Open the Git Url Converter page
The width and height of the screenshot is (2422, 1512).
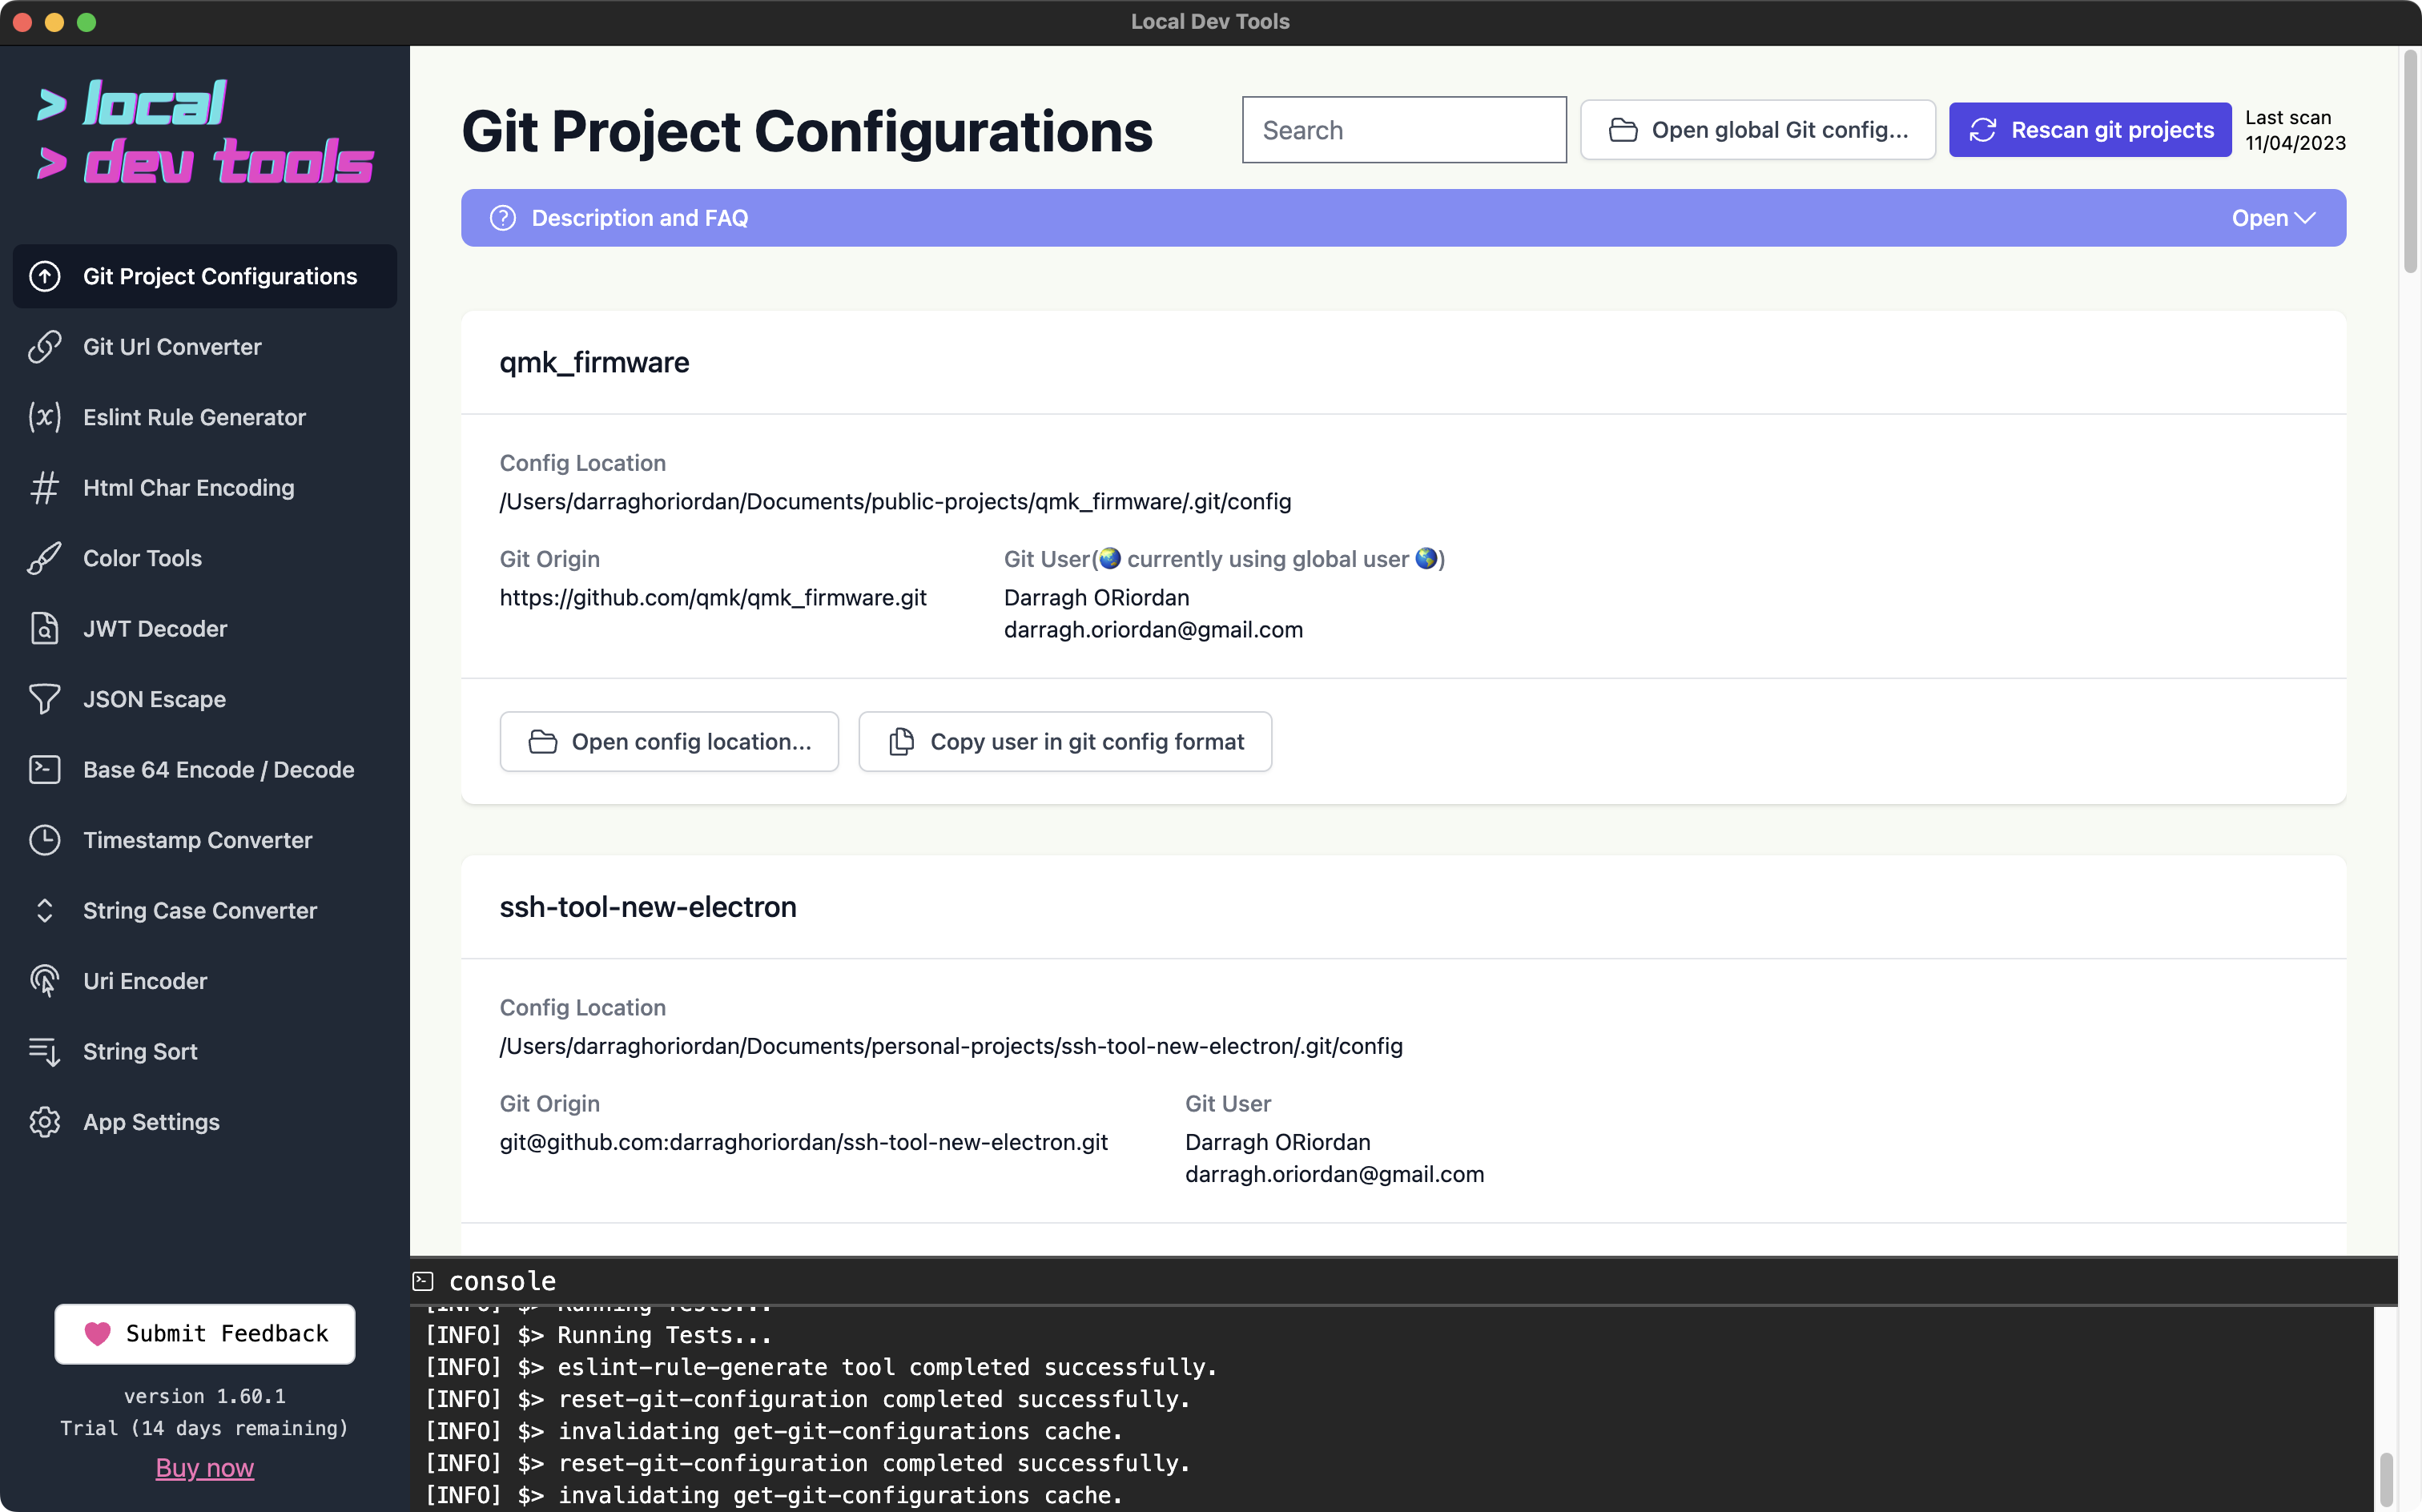(205, 347)
